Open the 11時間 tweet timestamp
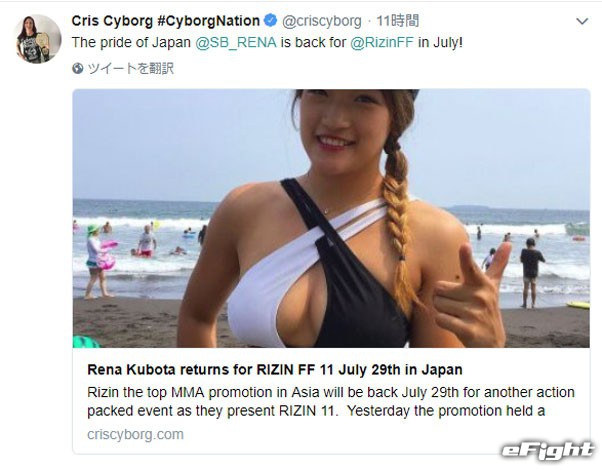This screenshot has width=602, height=470. 397,21
